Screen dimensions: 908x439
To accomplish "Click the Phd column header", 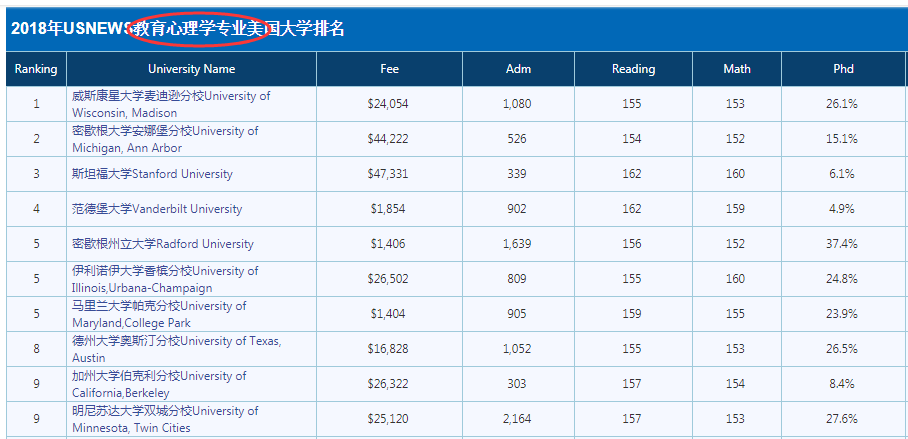I will pyautogui.click(x=843, y=69).
